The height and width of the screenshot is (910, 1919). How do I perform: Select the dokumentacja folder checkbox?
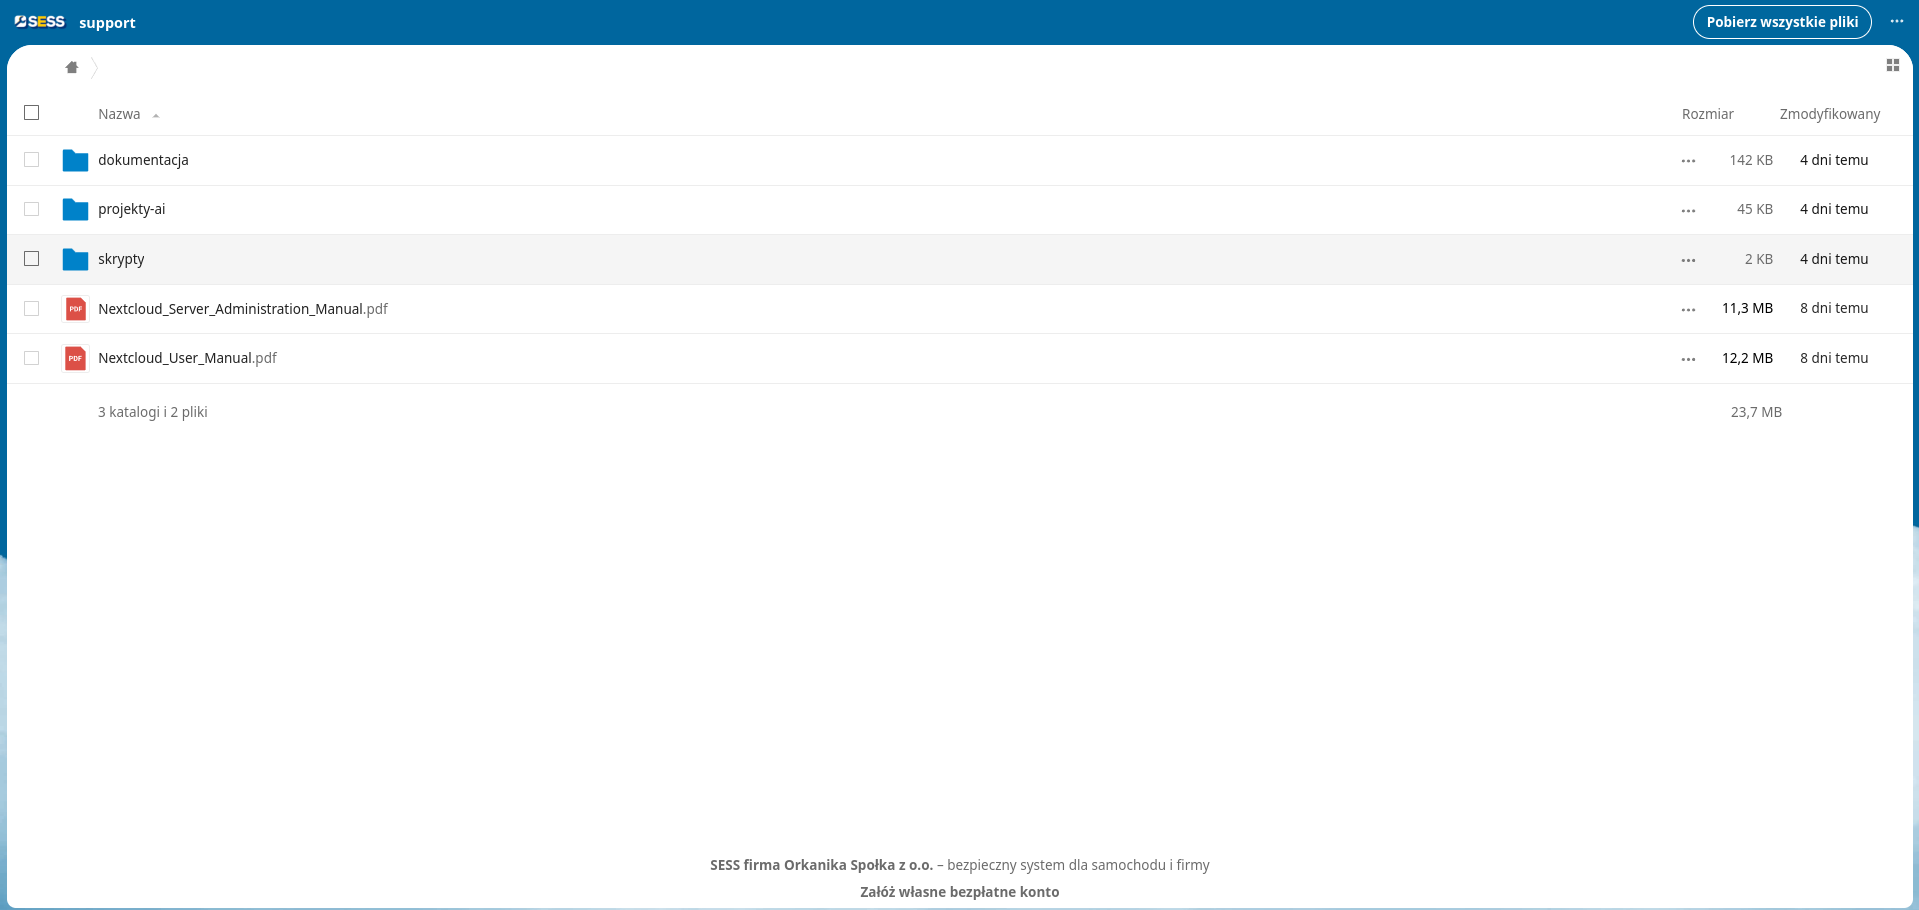(x=32, y=160)
